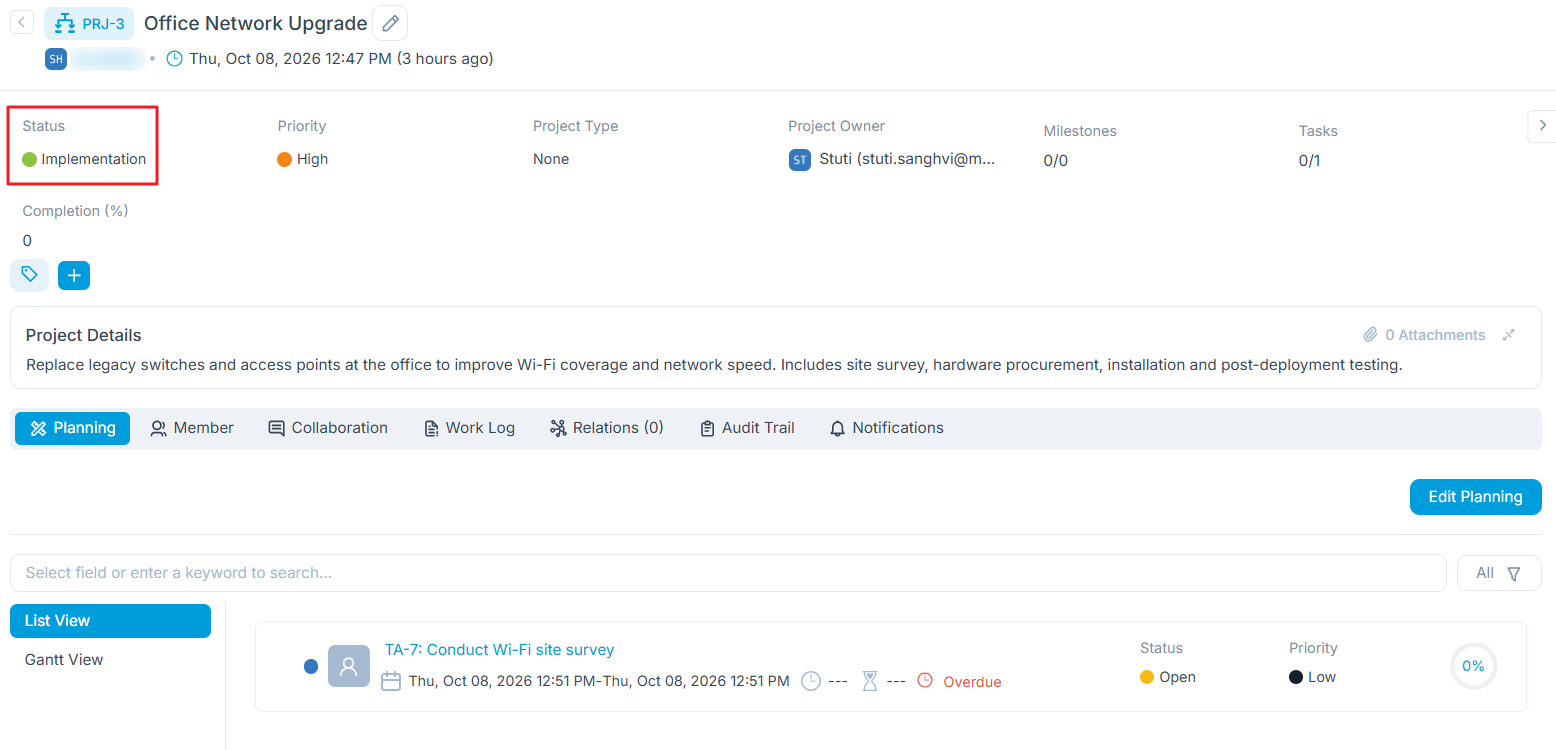This screenshot has width=1556, height=750.
Task: Click the paperclip attachments icon
Action: pos(1370,335)
